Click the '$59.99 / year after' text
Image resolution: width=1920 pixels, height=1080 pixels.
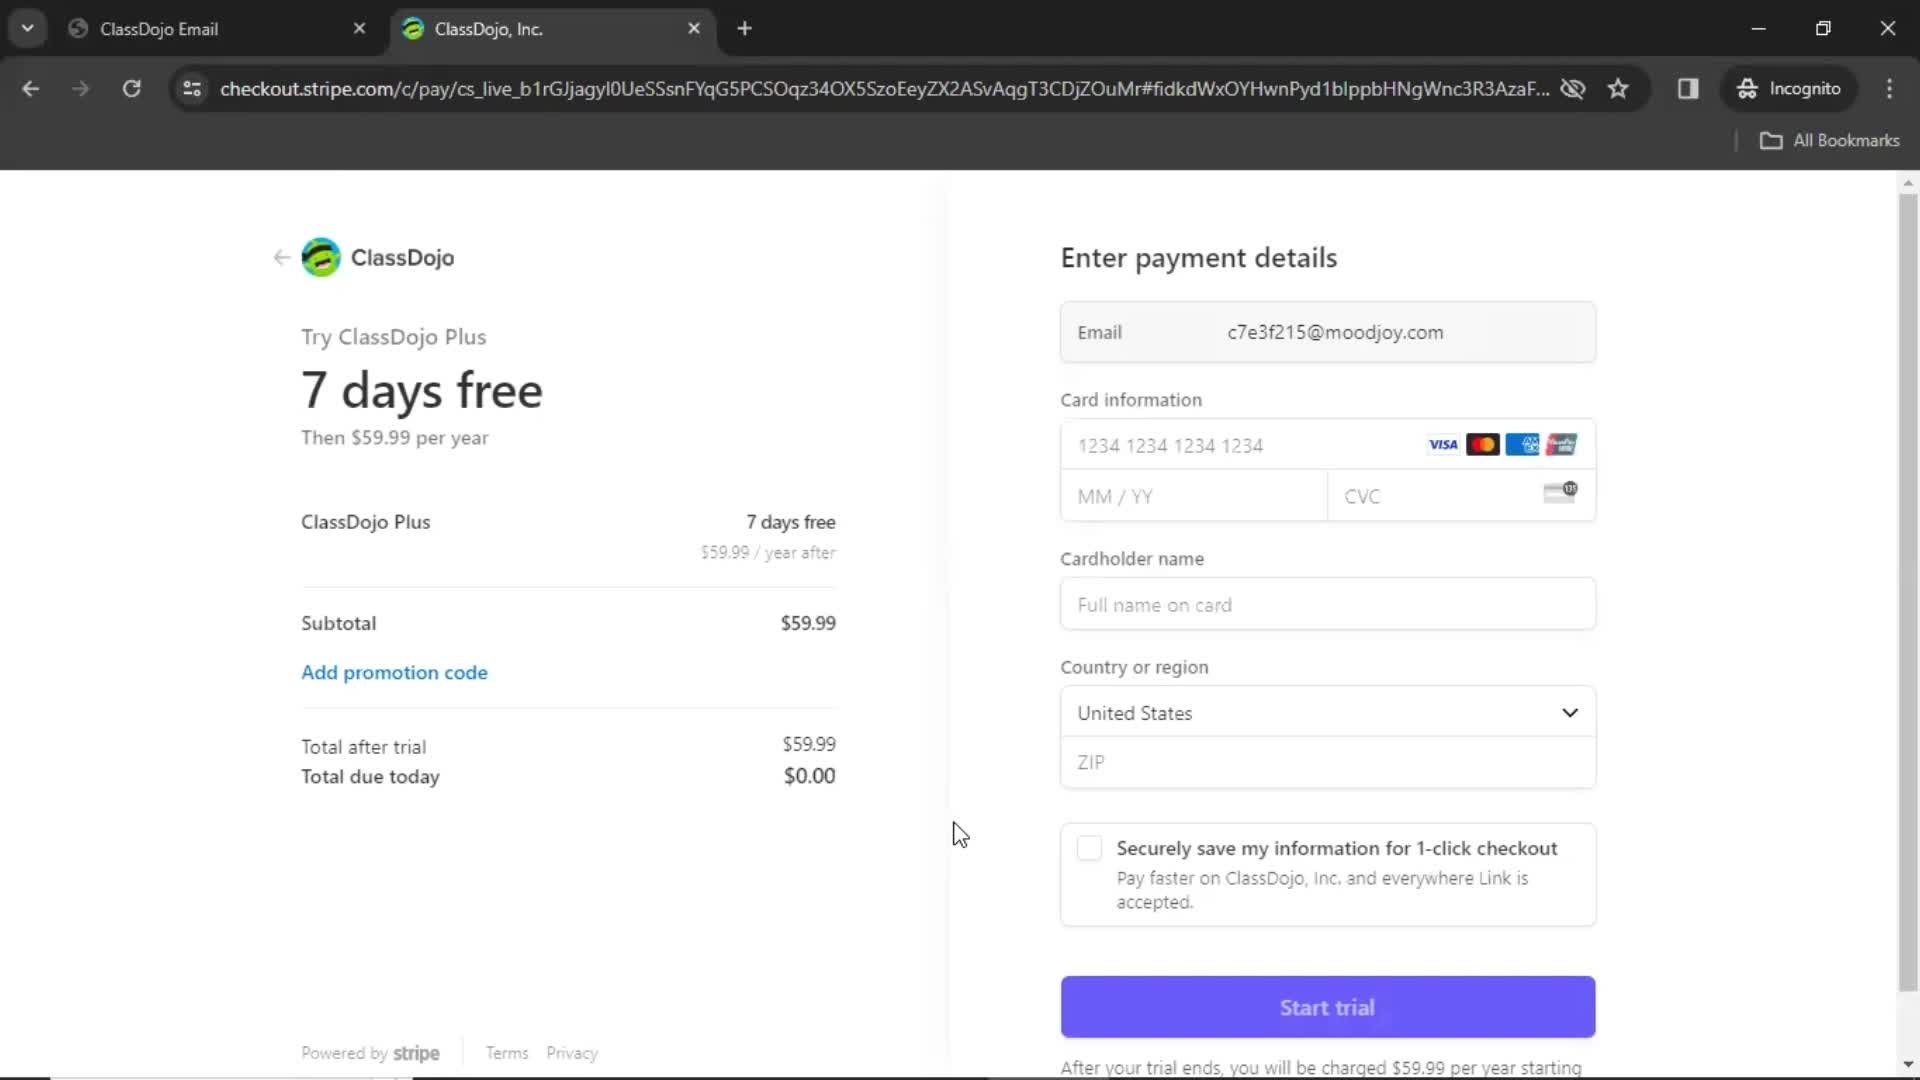[768, 553]
